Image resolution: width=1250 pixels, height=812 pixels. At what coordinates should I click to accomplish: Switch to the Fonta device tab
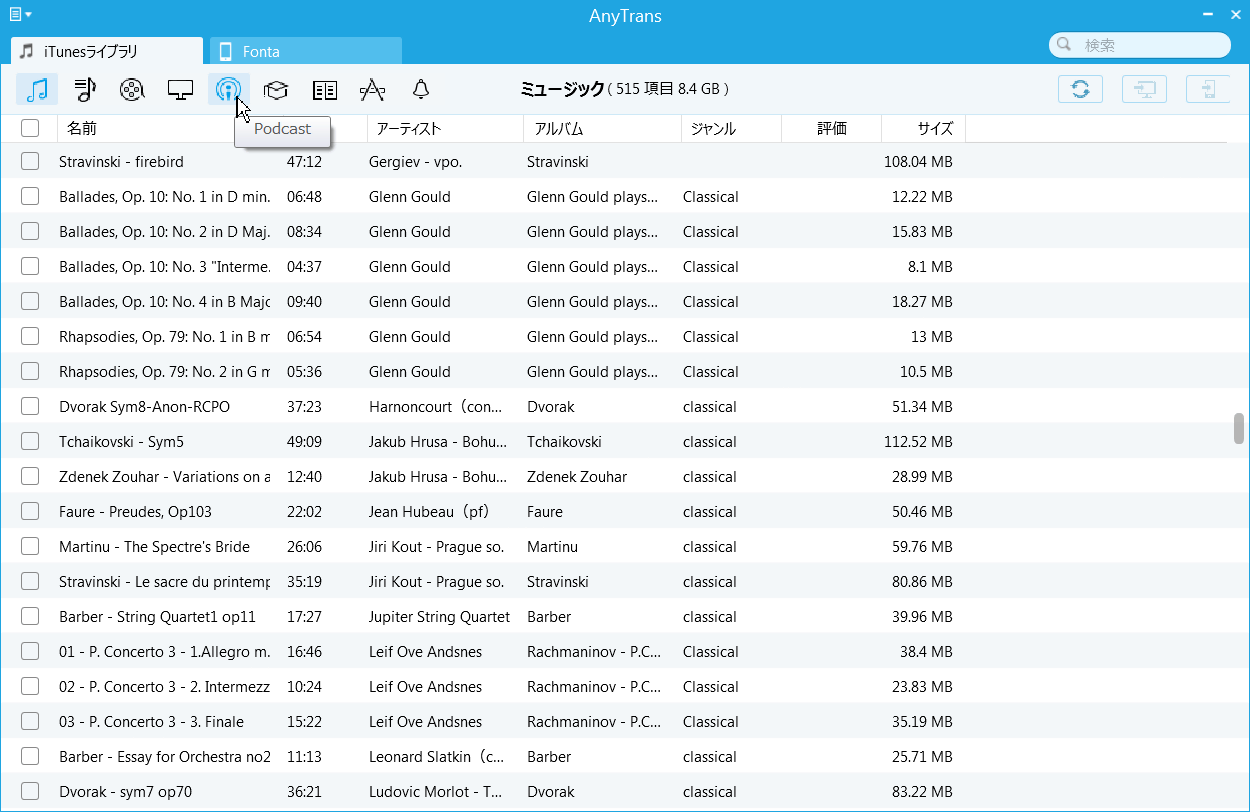pyautogui.click(x=306, y=51)
